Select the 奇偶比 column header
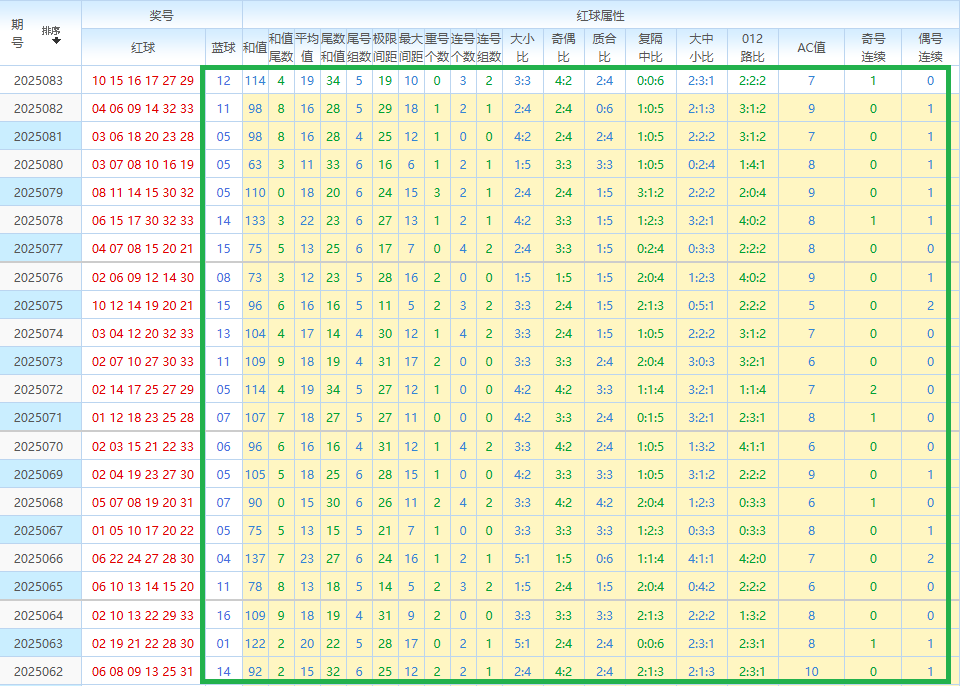The image size is (962, 686). tap(563, 48)
